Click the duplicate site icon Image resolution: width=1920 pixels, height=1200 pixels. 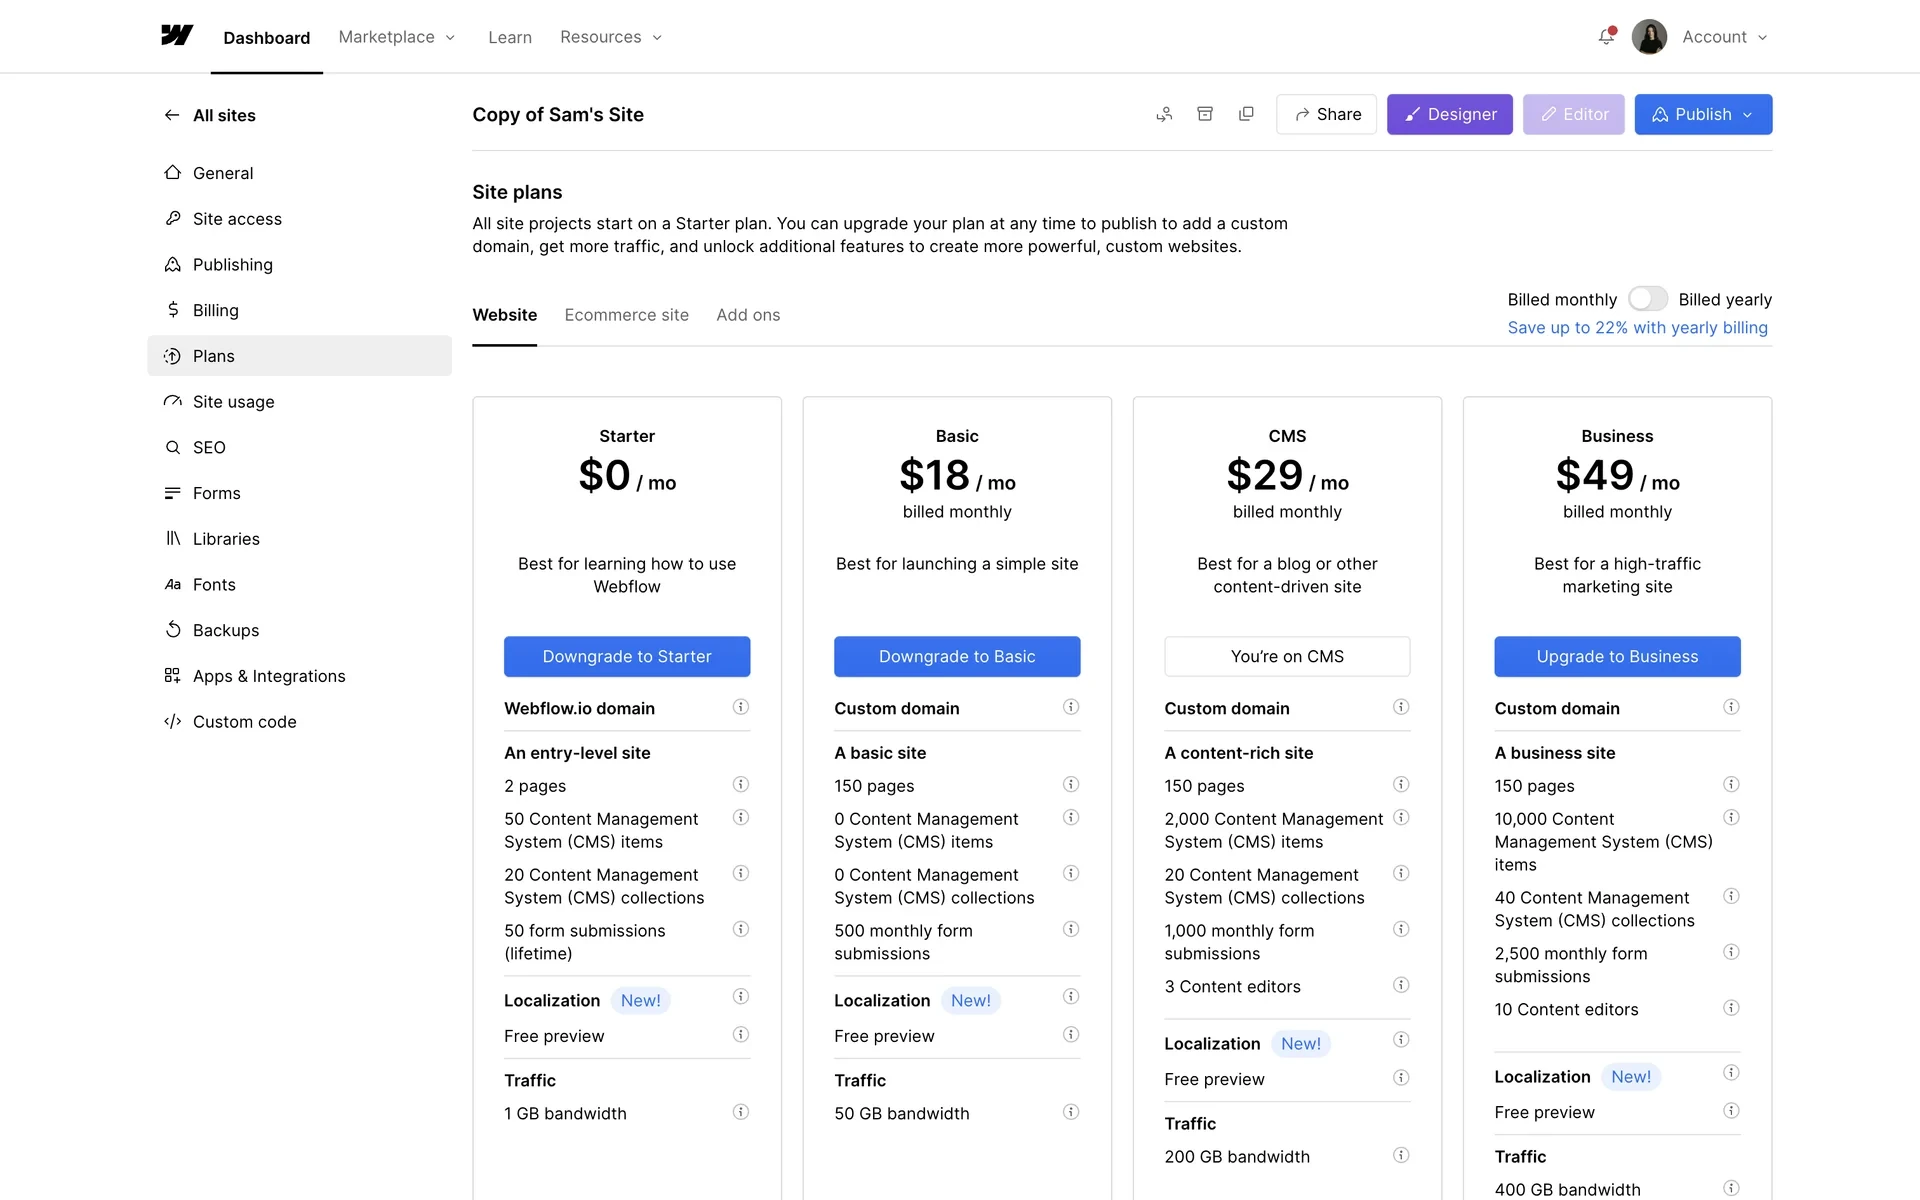click(x=1246, y=114)
